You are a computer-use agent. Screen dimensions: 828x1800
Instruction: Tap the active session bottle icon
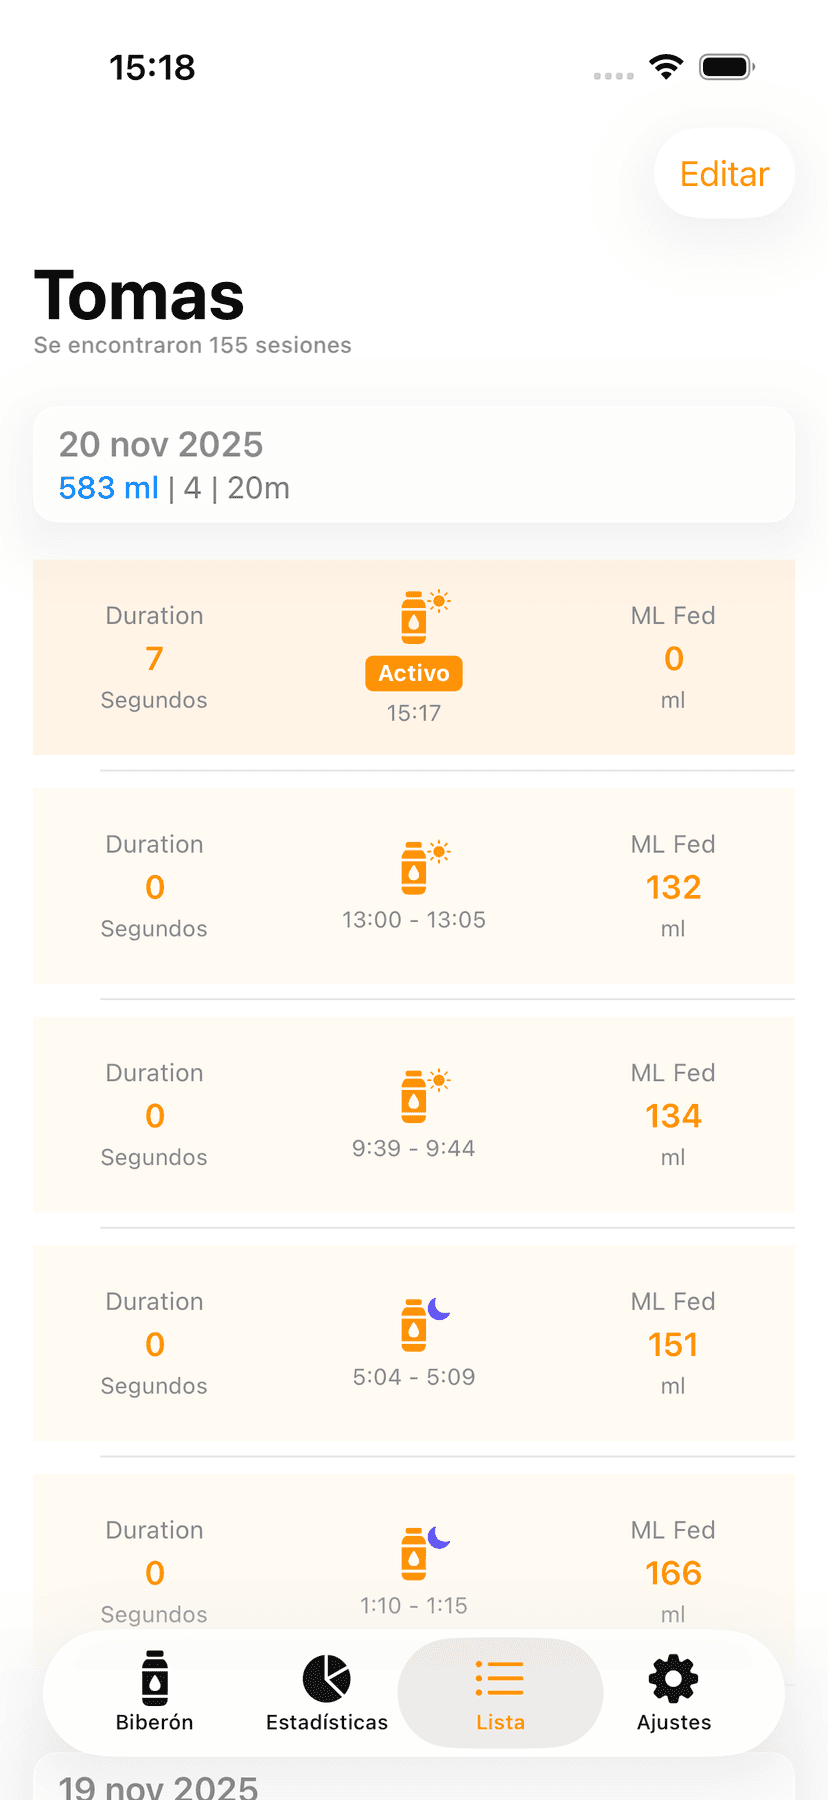(416, 616)
